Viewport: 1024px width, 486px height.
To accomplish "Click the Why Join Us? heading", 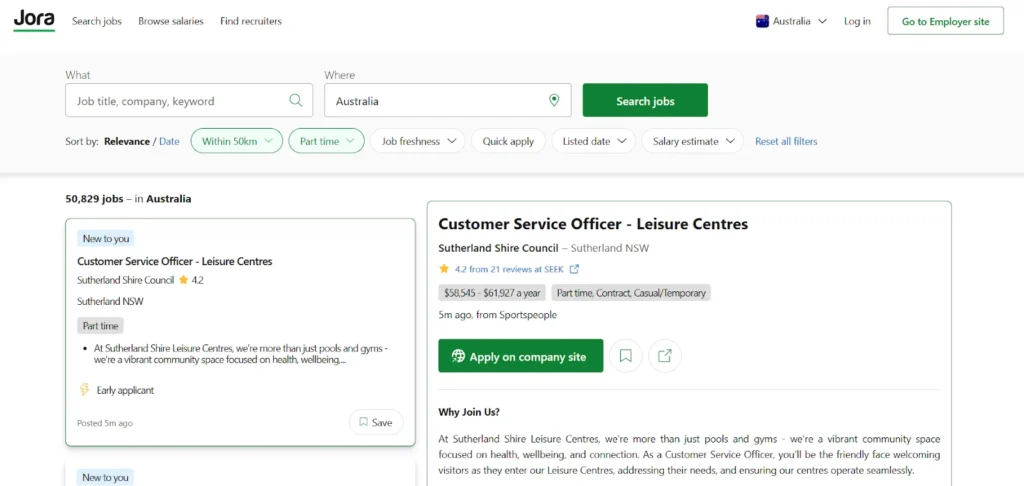I will [469, 412].
